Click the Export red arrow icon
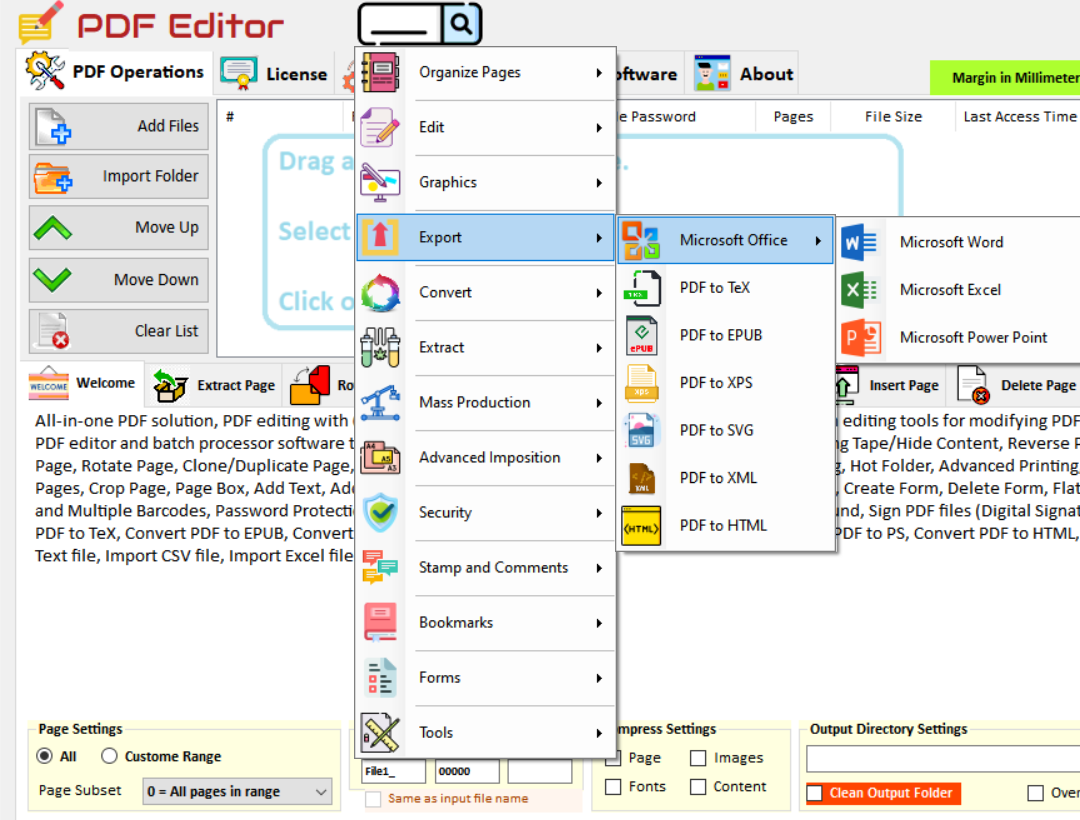1080x820 pixels. pyautogui.click(x=380, y=238)
